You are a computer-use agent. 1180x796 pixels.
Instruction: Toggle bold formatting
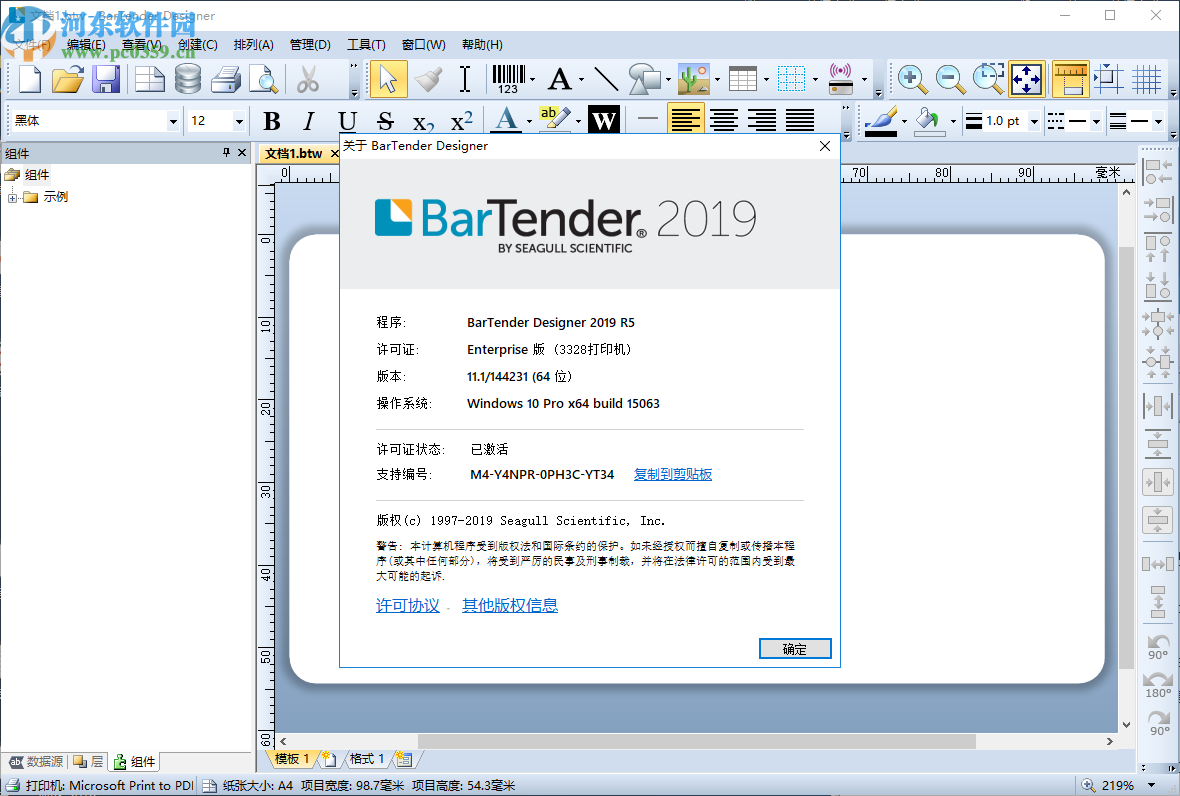(271, 121)
